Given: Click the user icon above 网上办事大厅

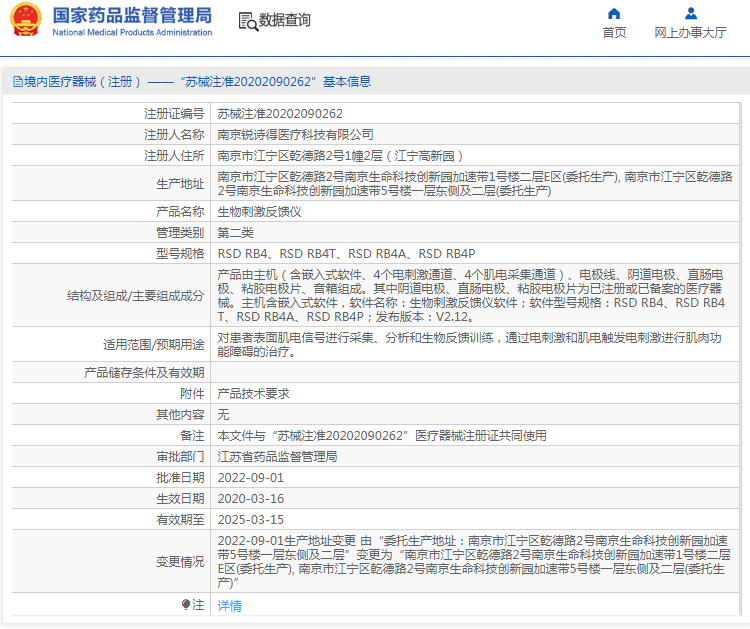Looking at the screenshot, I should (690, 13).
